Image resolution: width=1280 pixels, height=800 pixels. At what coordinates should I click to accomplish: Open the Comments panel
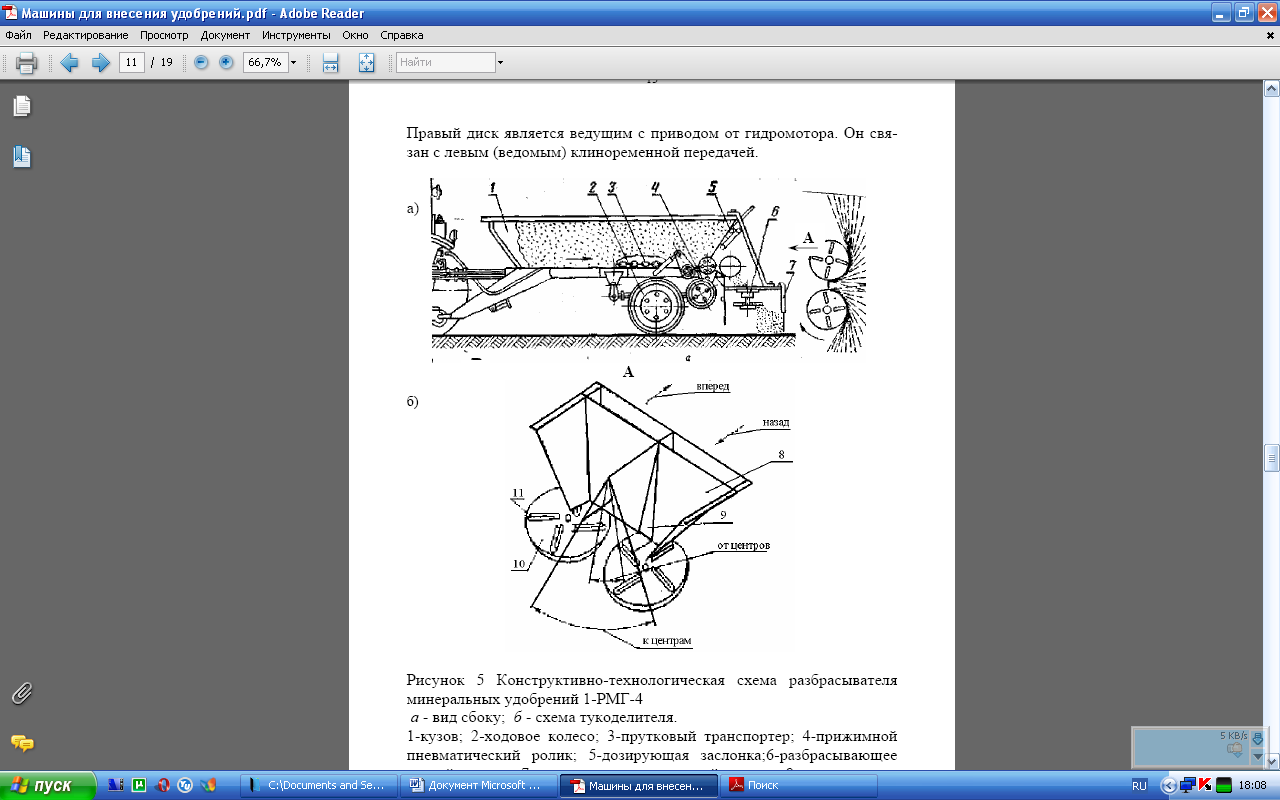[x=22, y=743]
